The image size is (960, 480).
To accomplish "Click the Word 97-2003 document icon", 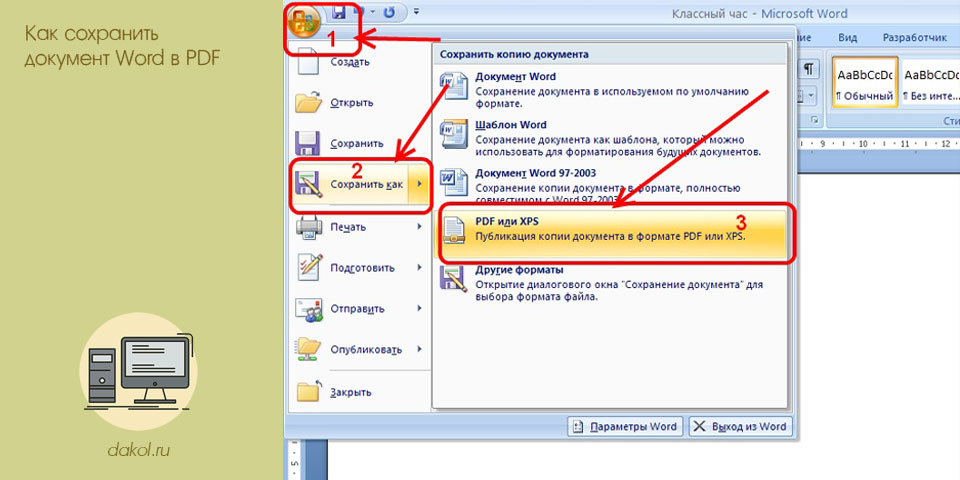I will pyautogui.click(x=454, y=181).
